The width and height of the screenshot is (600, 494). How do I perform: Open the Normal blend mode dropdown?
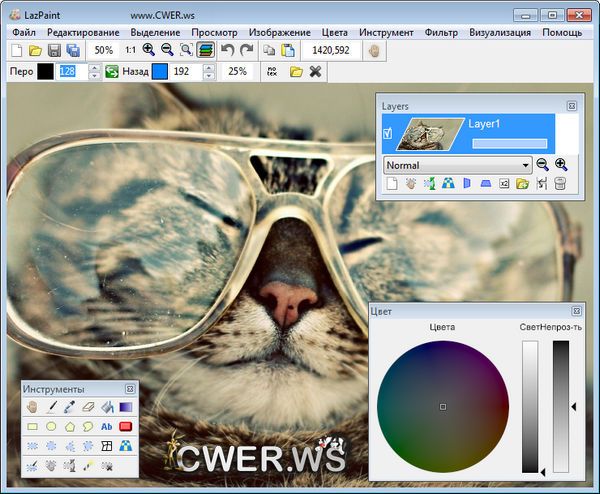pos(457,165)
